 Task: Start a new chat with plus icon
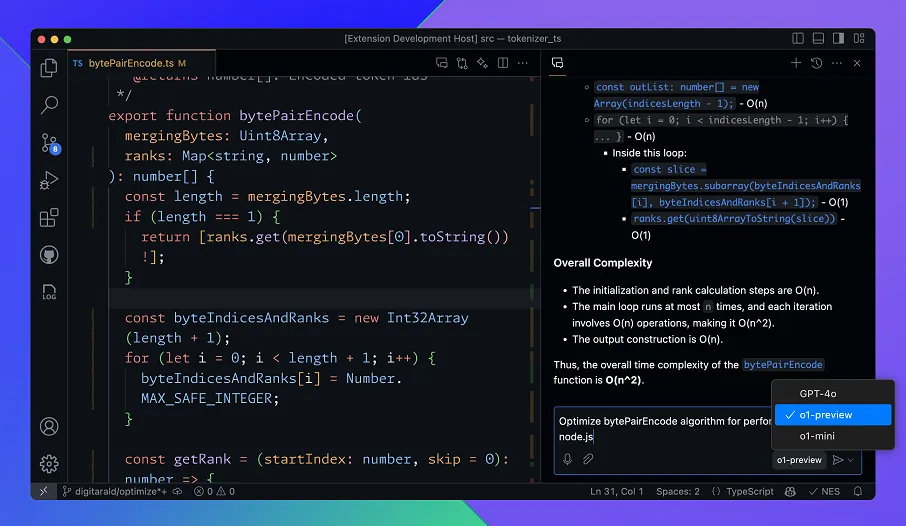click(796, 63)
